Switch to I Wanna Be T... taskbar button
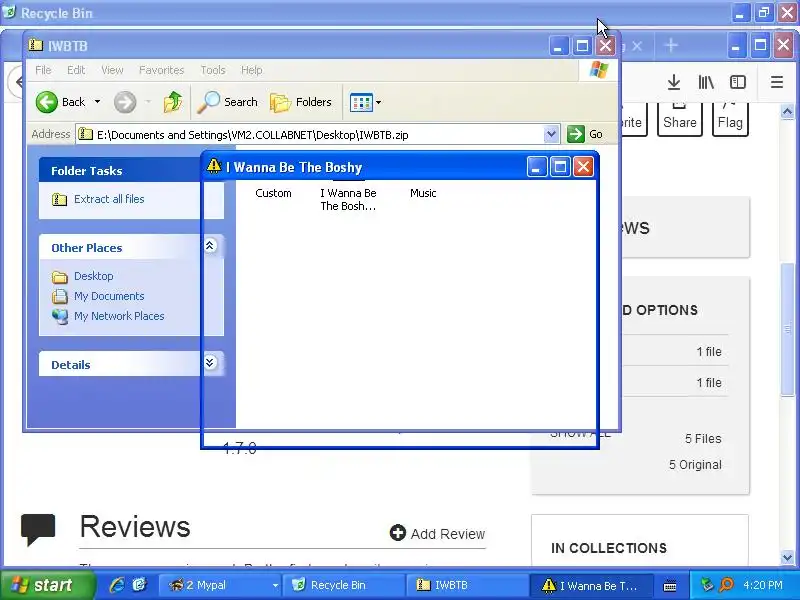The width and height of the screenshot is (800, 600). 591,585
